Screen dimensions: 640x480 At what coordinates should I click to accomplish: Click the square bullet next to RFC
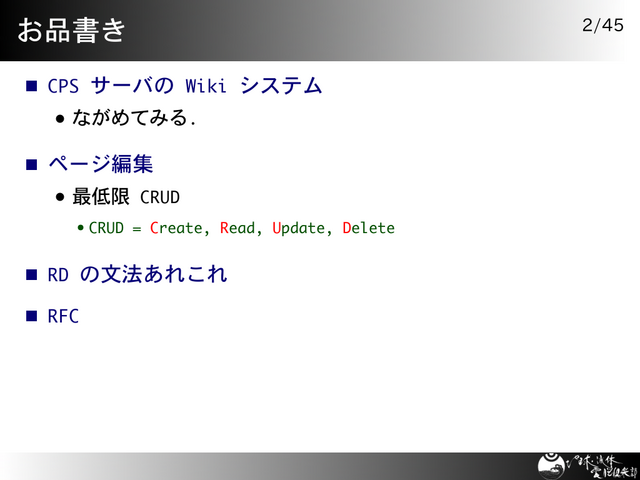[x=32, y=317]
